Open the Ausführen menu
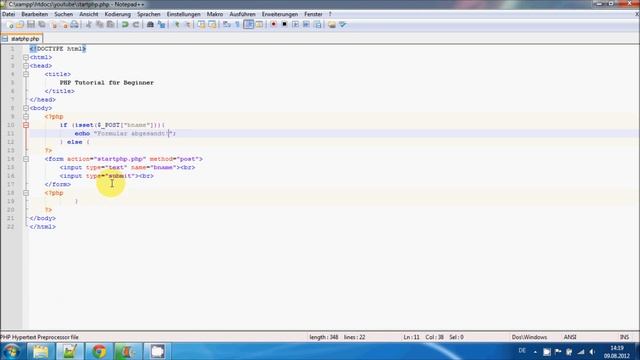Viewport: 640px width, 360px height. 242,14
